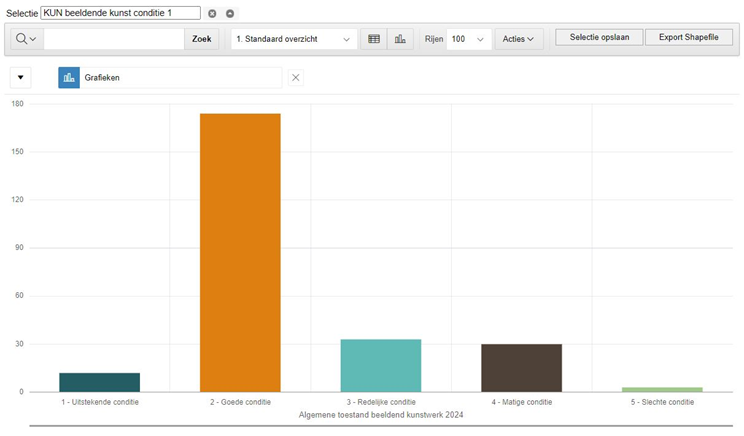Click the Zoek button
The height and width of the screenshot is (436, 744).
(201, 39)
